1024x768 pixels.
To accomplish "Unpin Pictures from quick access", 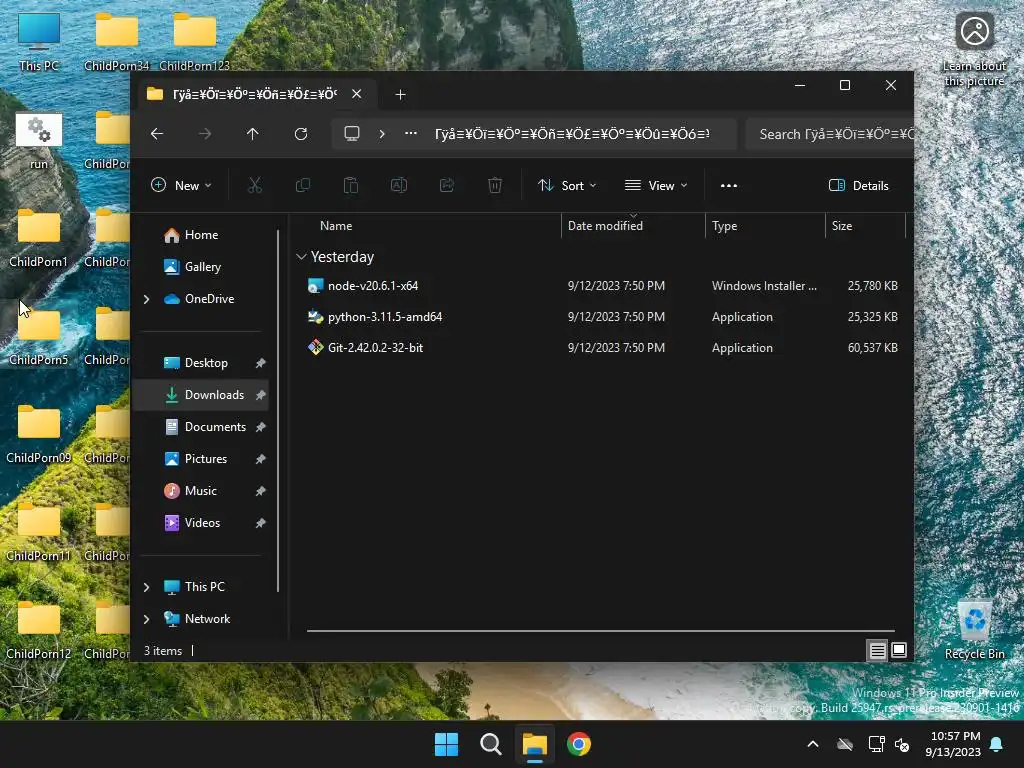I will [261, 459].
